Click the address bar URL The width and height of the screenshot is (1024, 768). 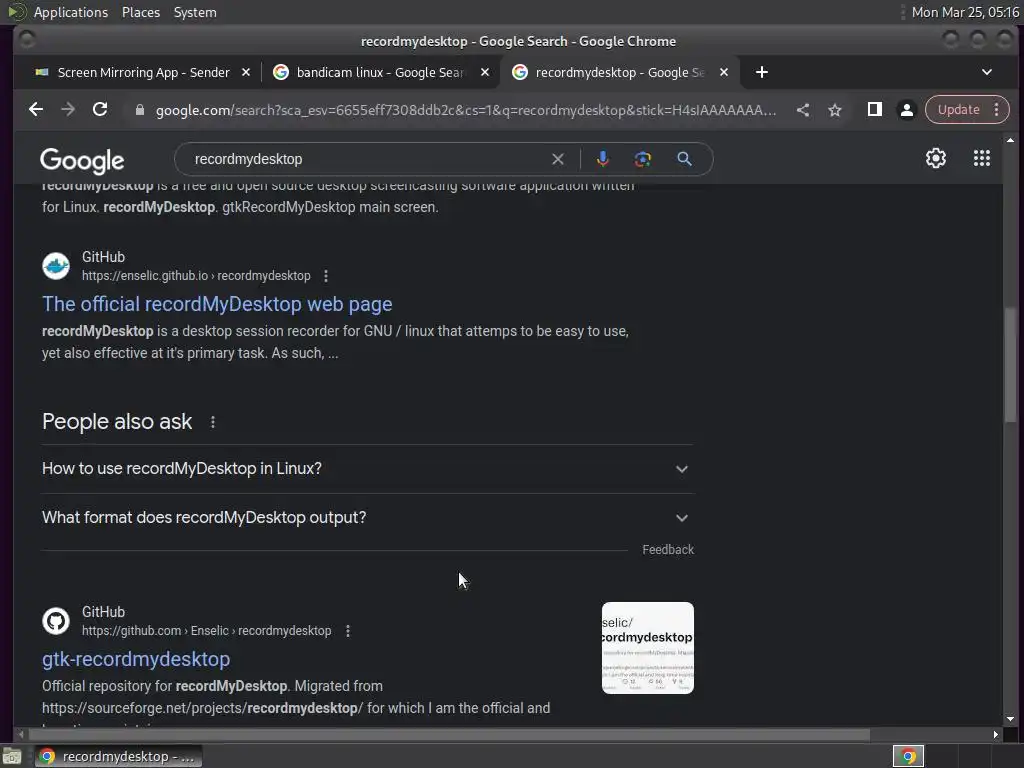tap(466, 110)
